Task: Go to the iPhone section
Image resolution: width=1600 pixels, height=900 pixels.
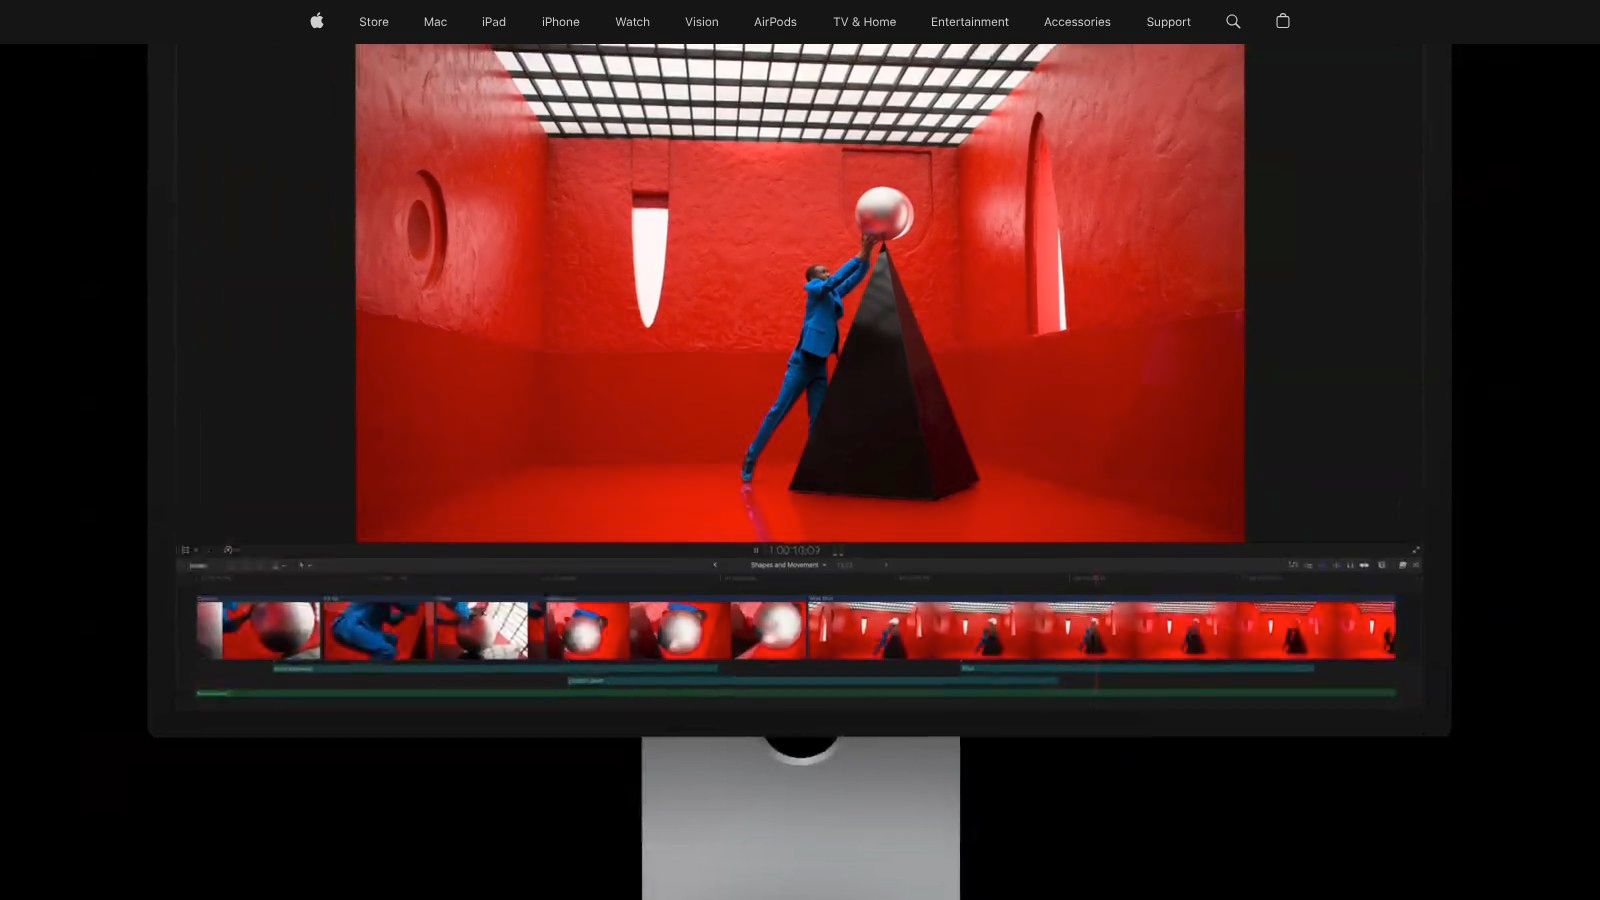Action: click(x=560, y=21)
